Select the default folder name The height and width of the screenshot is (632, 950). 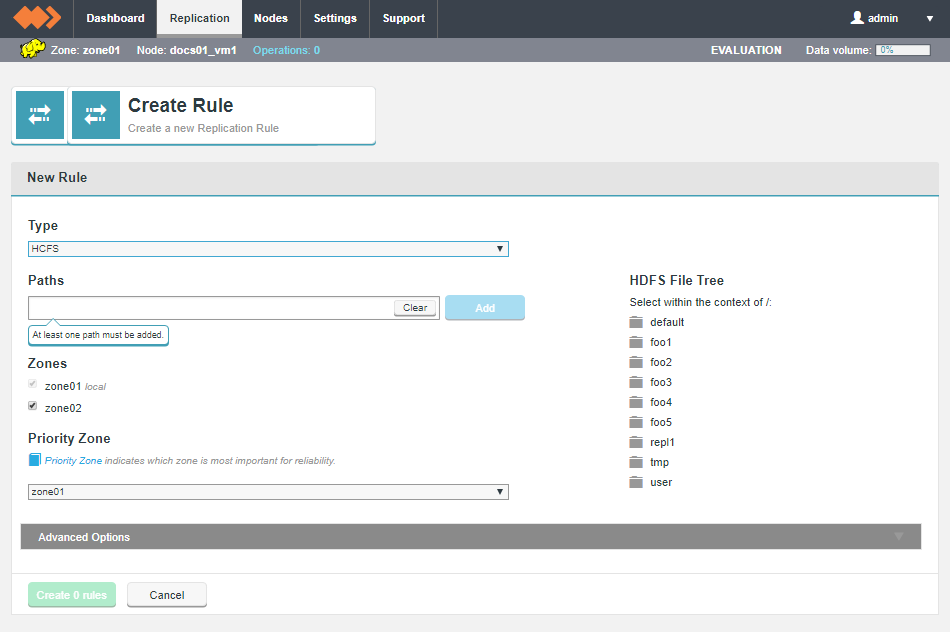[x=667, y=322]
